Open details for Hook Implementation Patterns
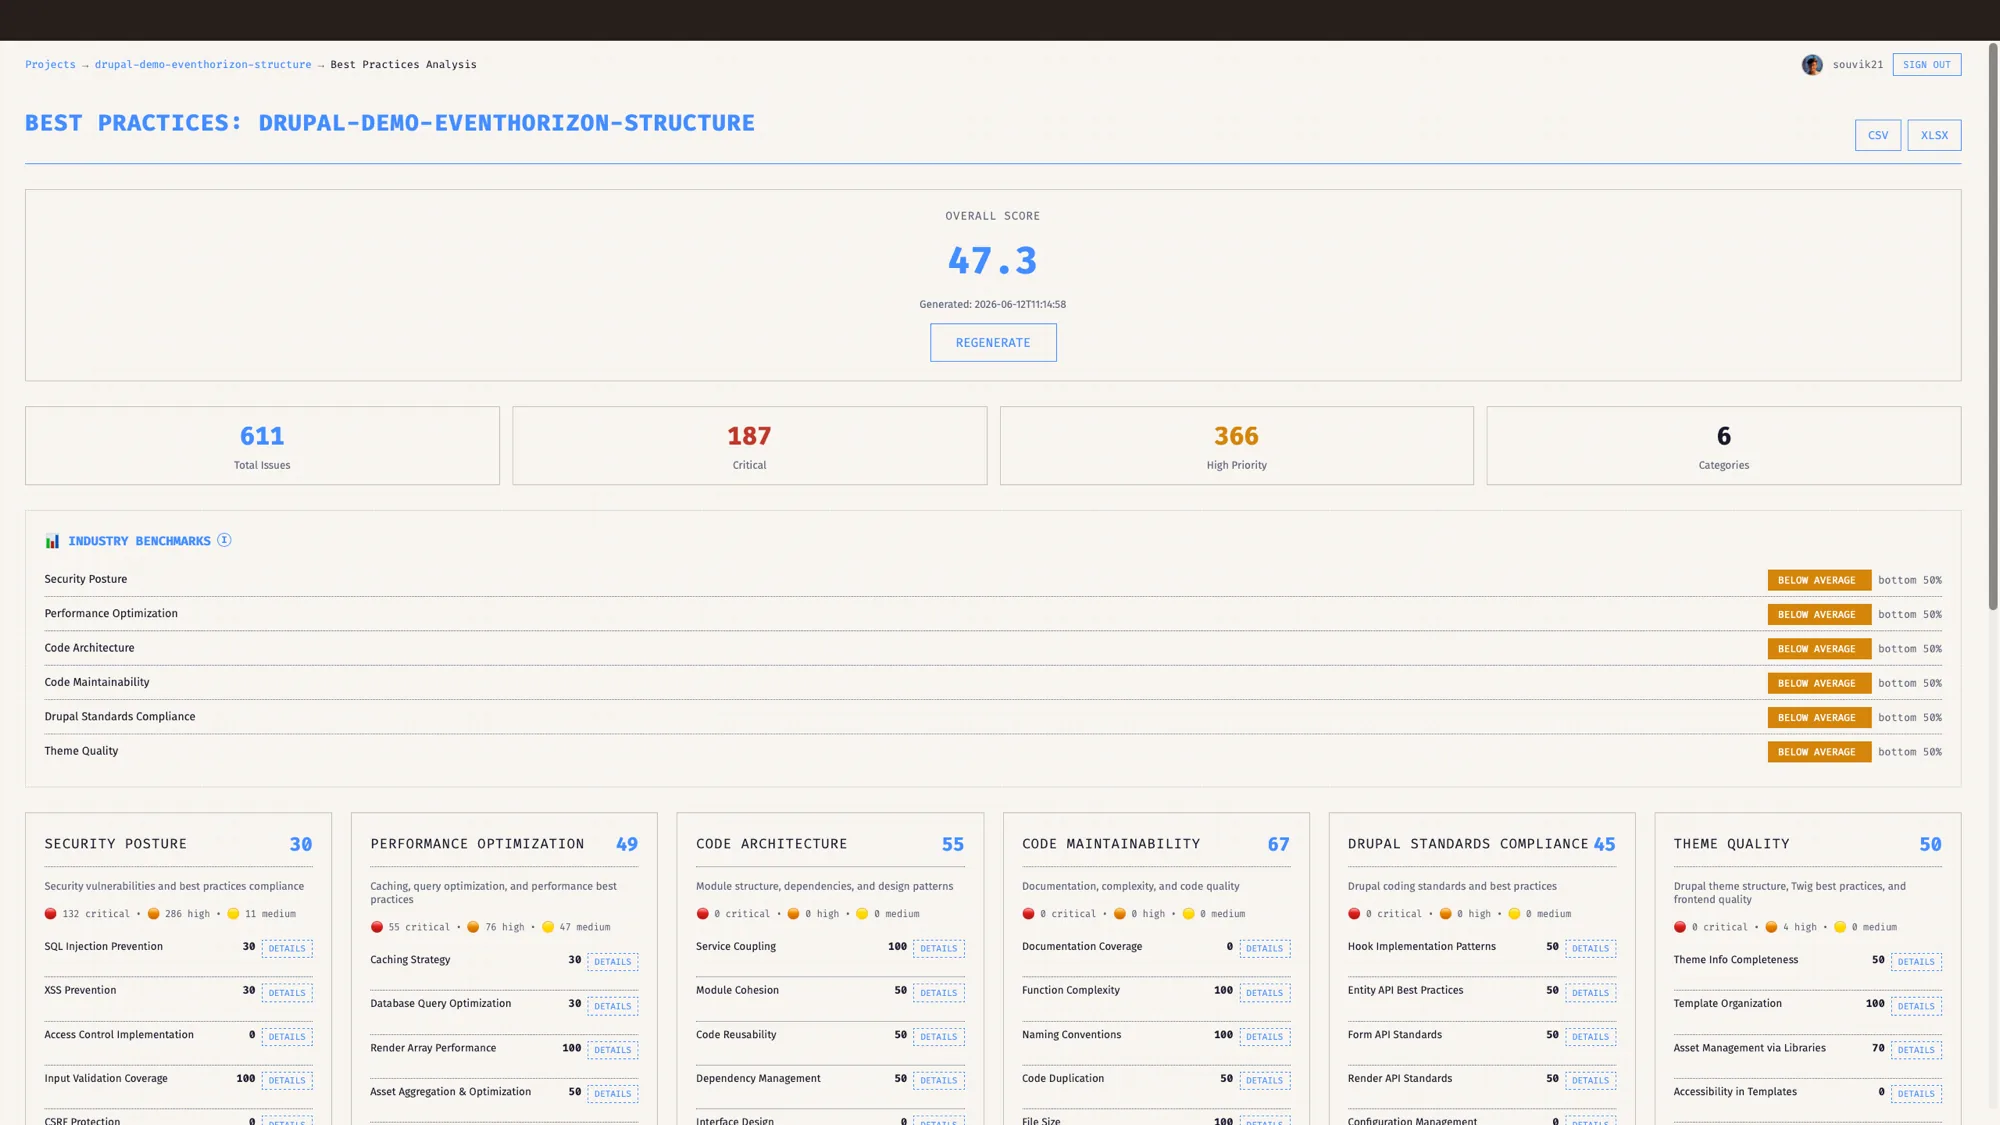2000x1125 pixels. point(1591,948)
